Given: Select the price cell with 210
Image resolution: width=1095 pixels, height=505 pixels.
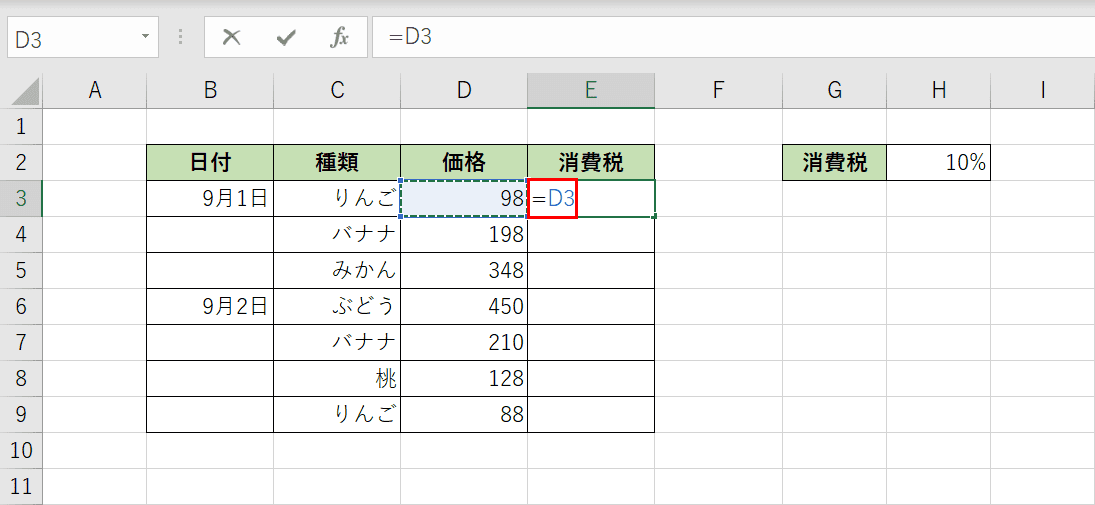Looking at the screenshot, I should (x=464, y=343).
